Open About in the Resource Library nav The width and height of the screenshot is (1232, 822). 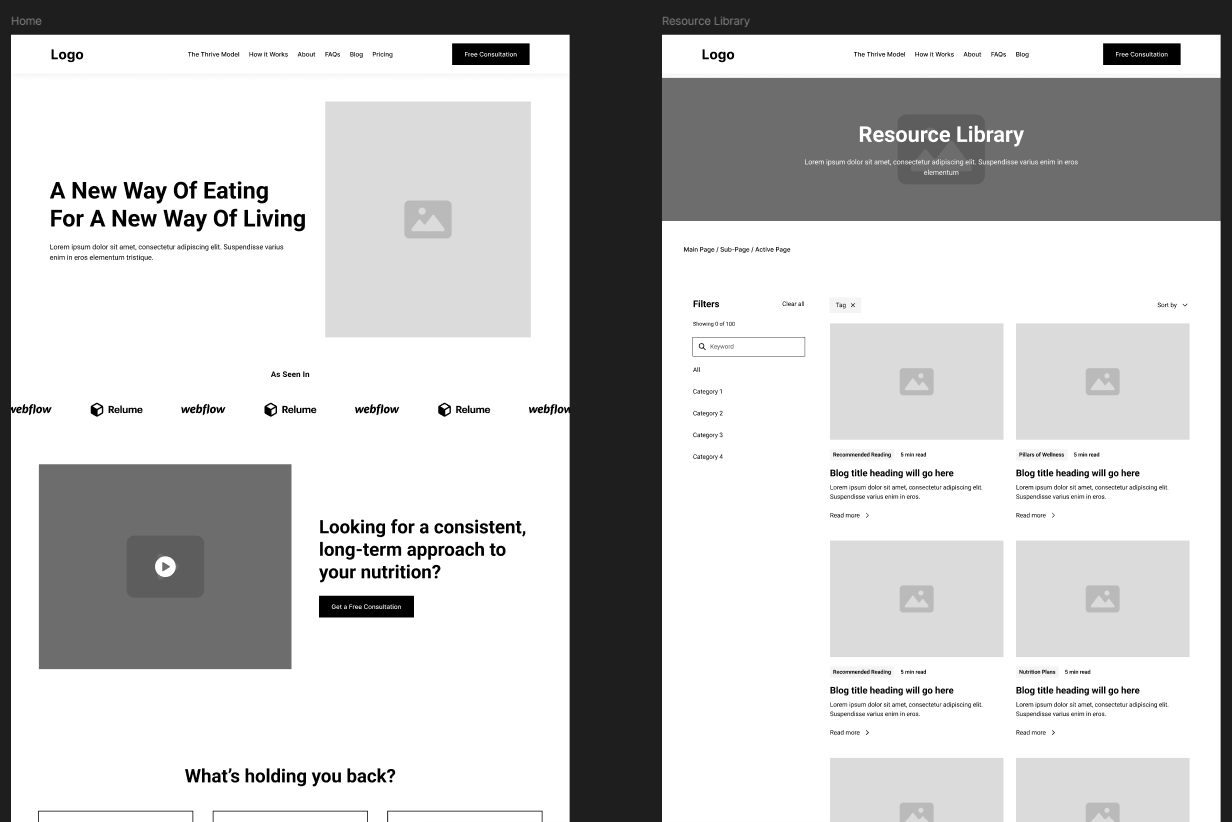972,55
